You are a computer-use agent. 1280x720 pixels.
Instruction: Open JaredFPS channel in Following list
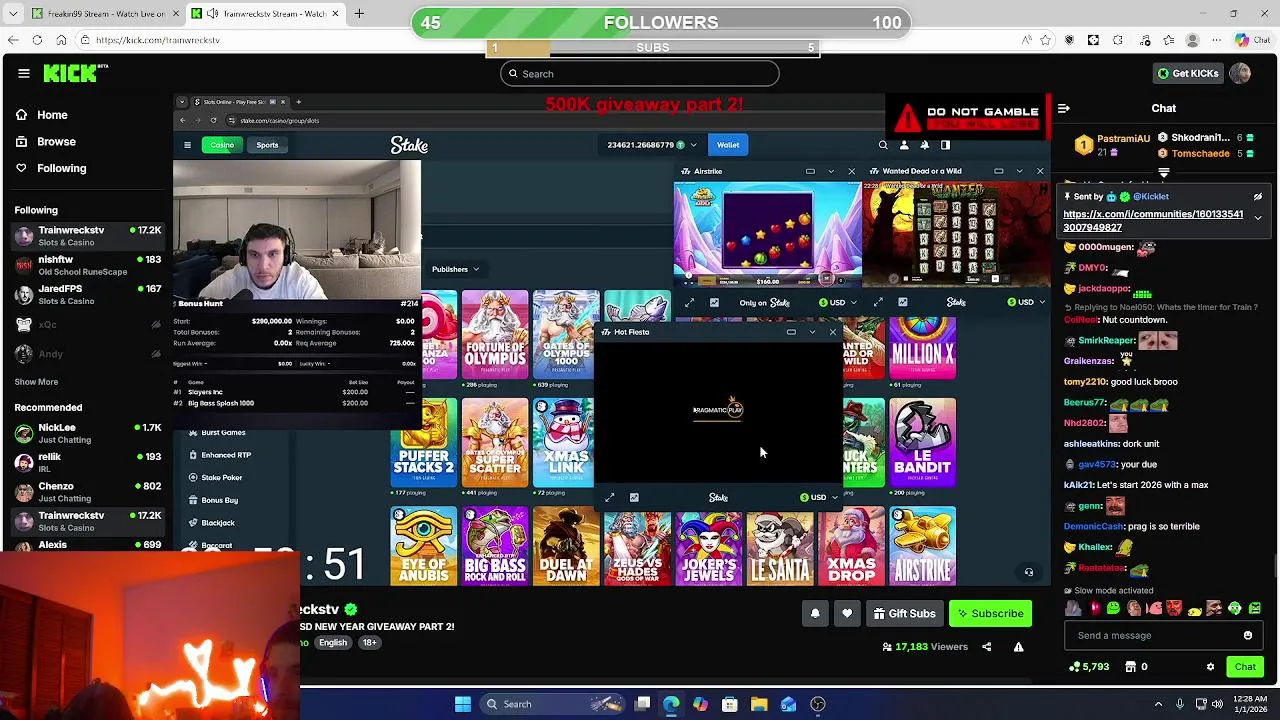(x=87, y=294)
